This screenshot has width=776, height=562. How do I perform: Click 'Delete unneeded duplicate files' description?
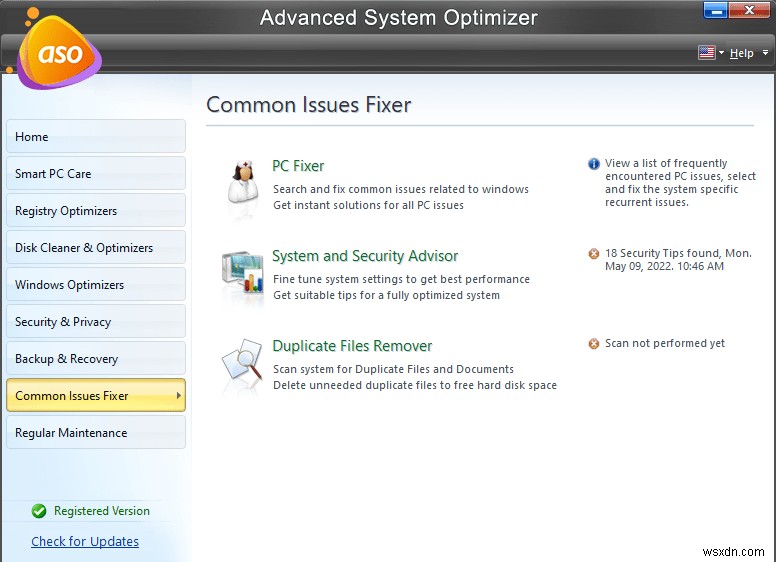(x=415, y=385)
